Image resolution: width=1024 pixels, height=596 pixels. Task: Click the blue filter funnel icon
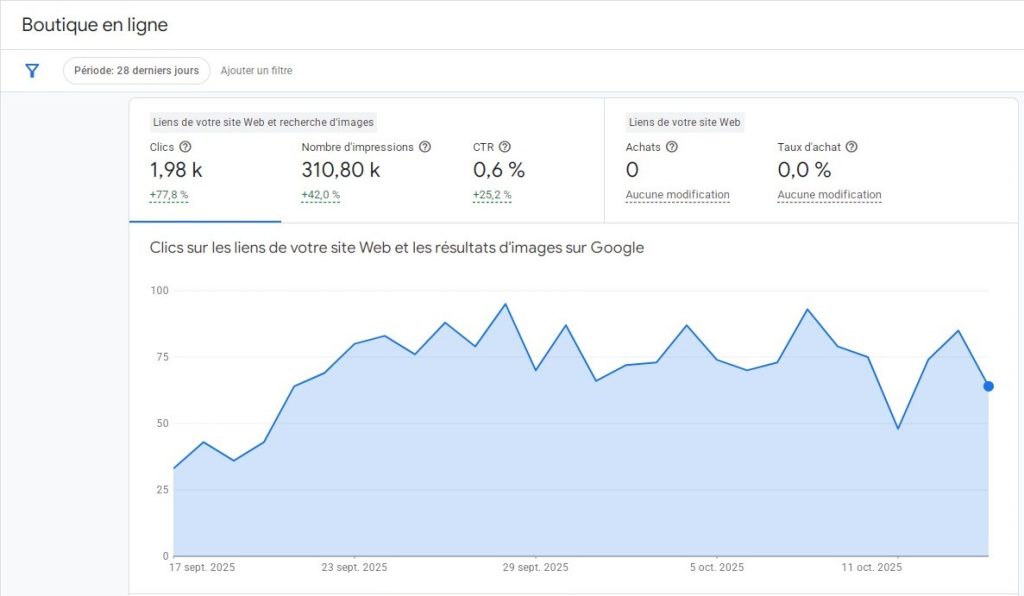pos(32,71)
